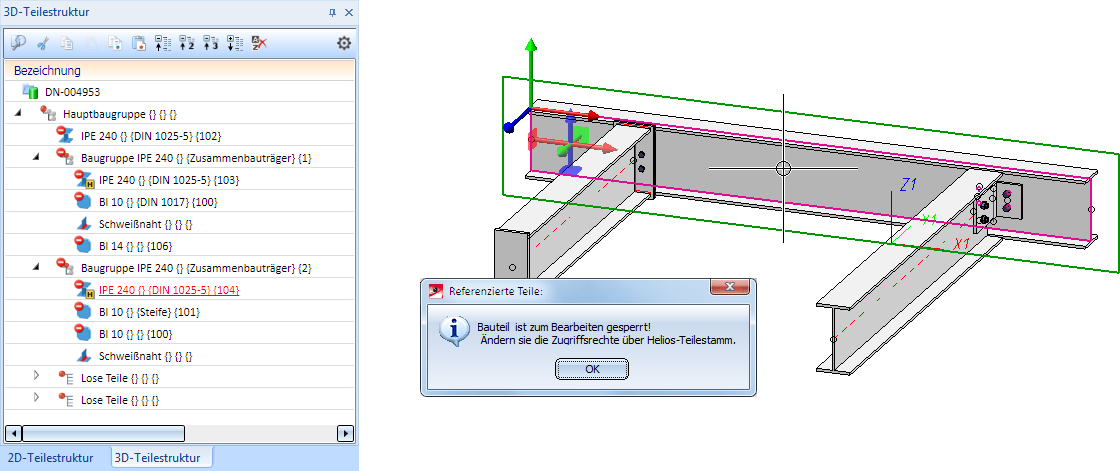The height and width of the screenshot is (471, 1120).
Task: Click the copy-with-reference icon (pages with blue dot)
Action: [115, 43]
